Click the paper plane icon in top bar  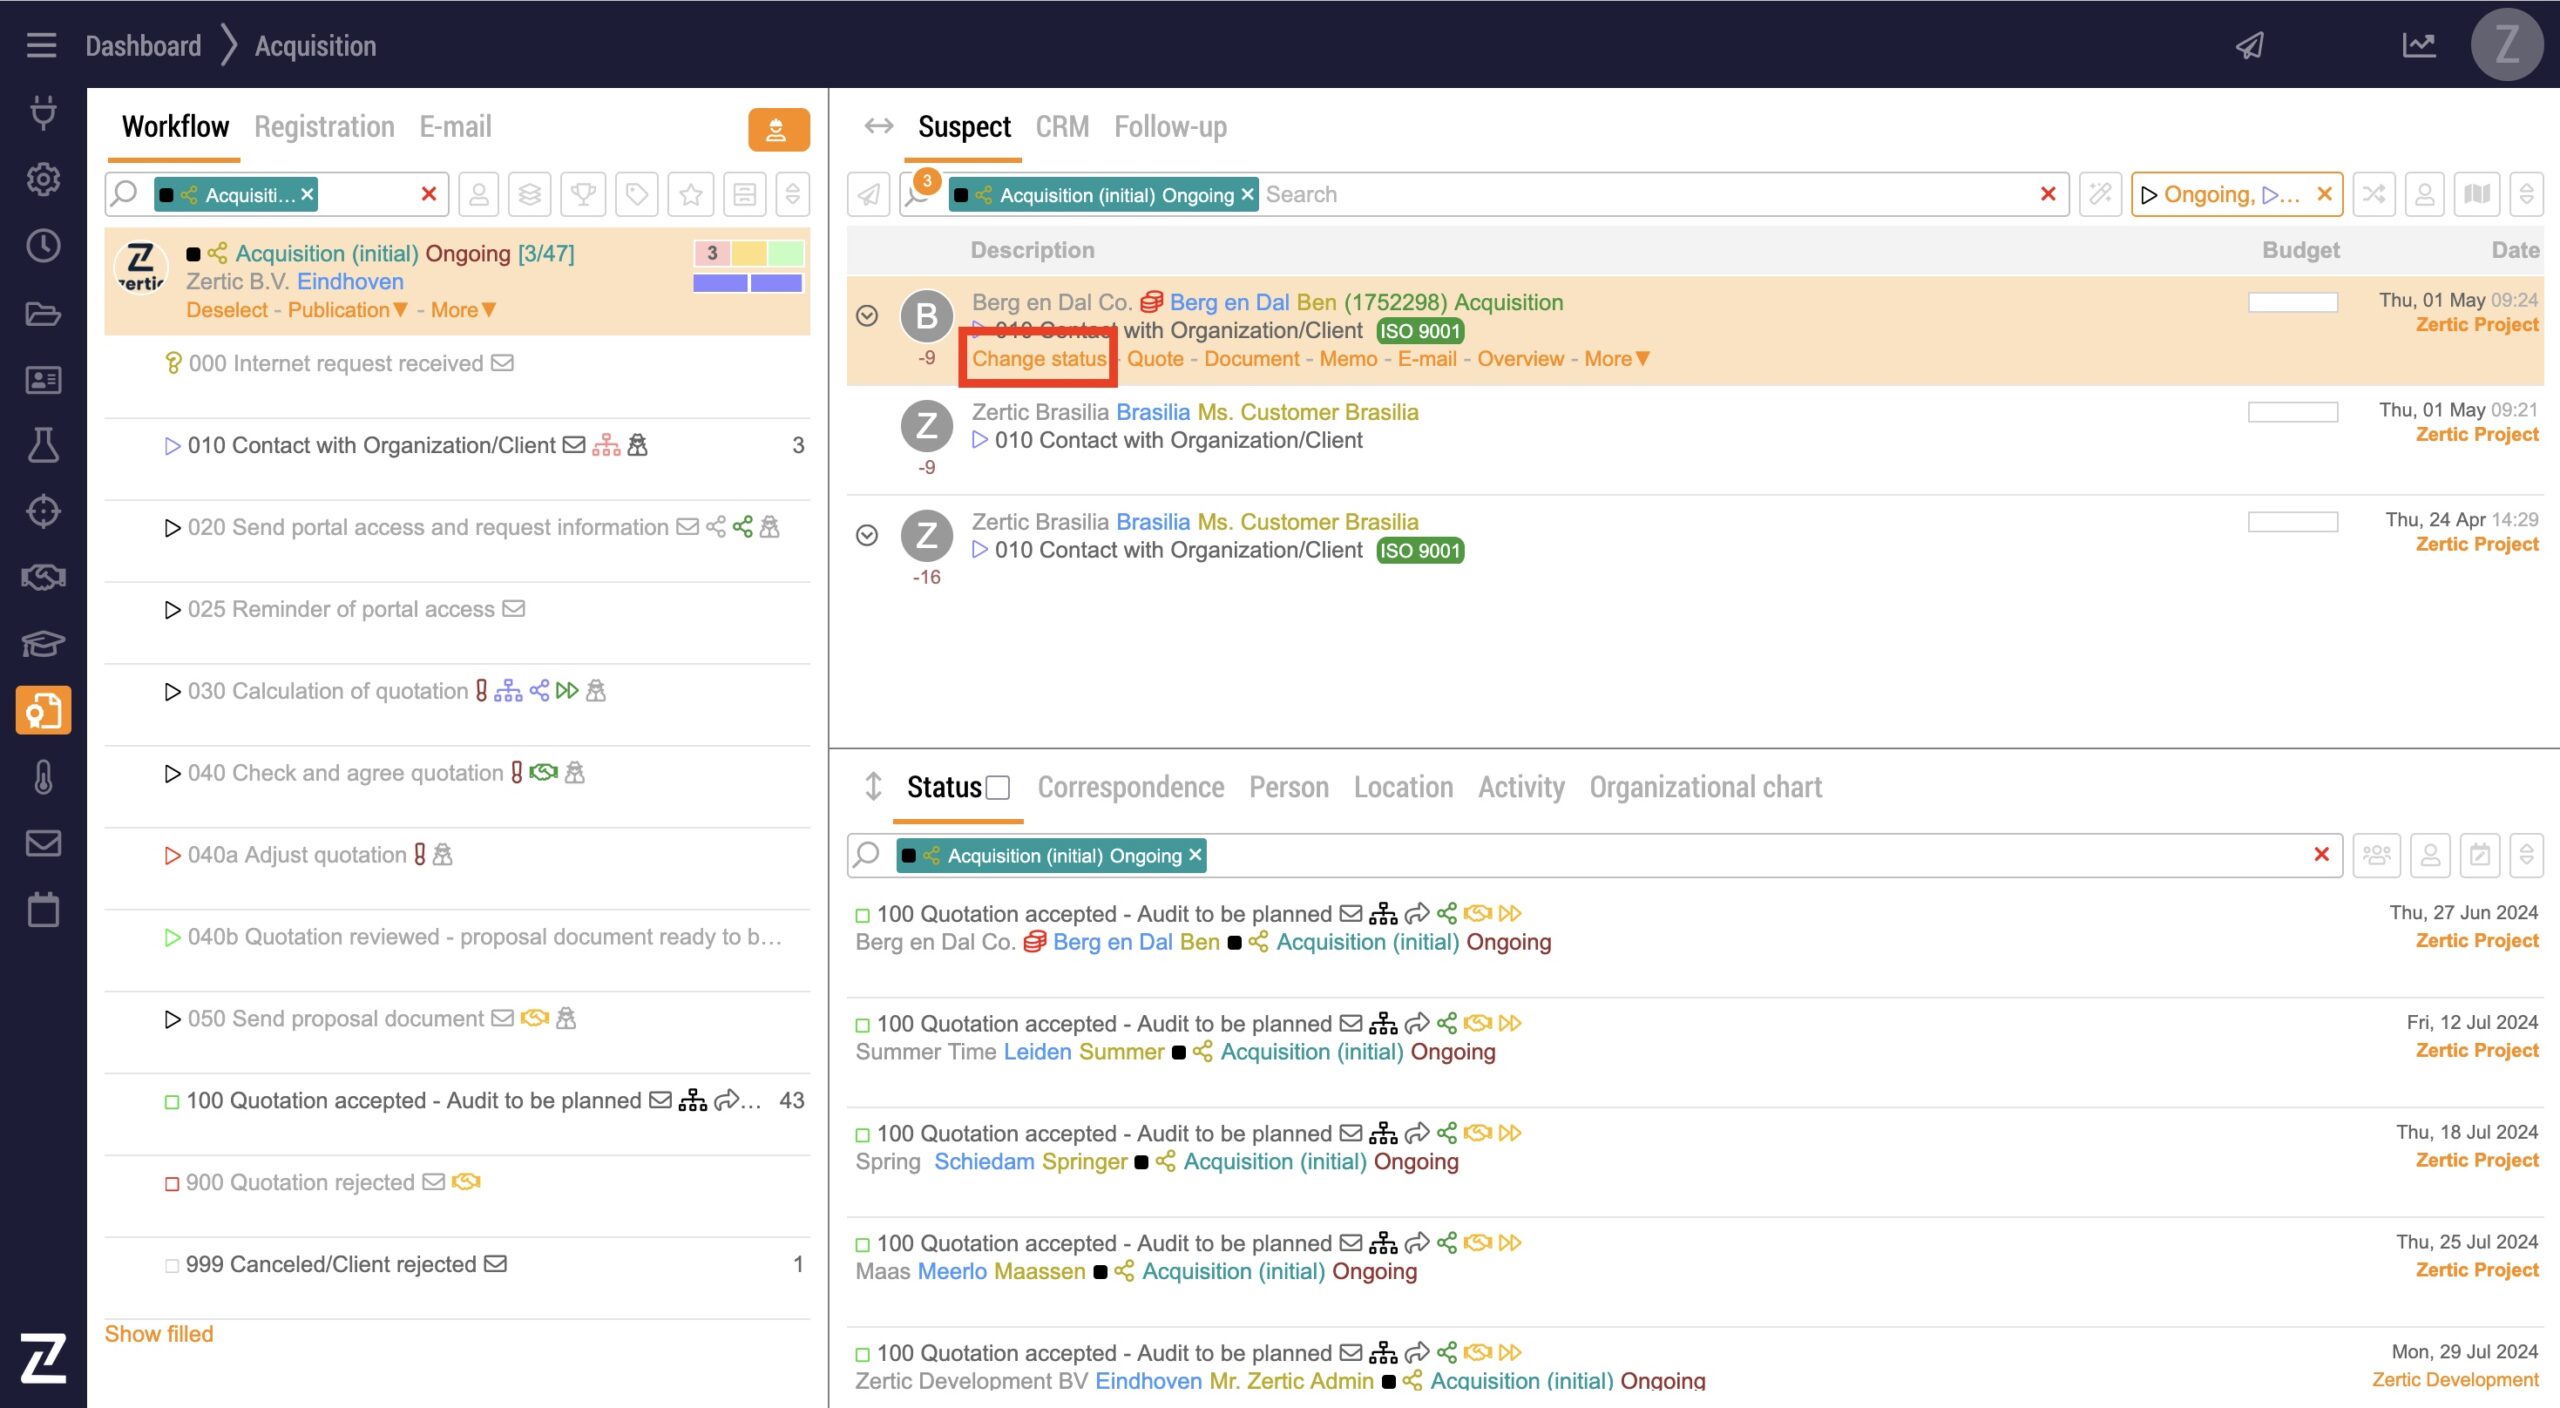click(2249, 46)
